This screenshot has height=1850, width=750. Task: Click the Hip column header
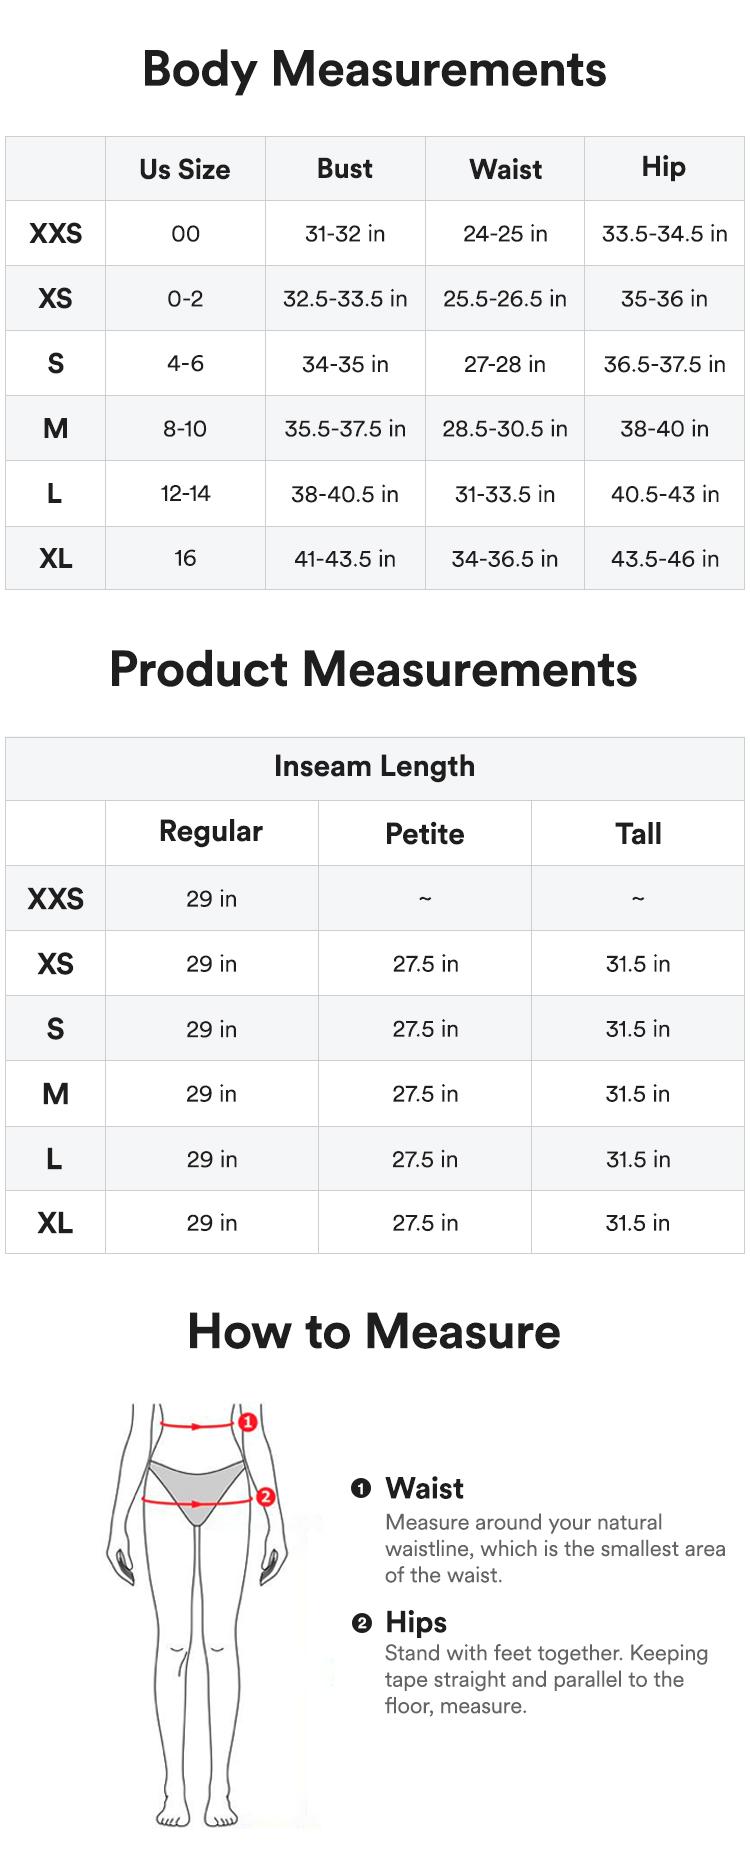664,167
